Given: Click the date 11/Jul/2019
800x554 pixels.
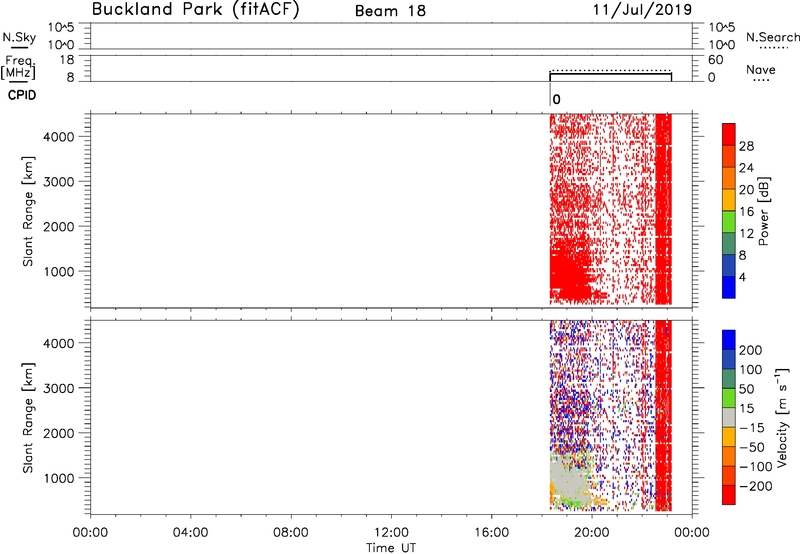Looking at the screenshot, I should point(642,10).
